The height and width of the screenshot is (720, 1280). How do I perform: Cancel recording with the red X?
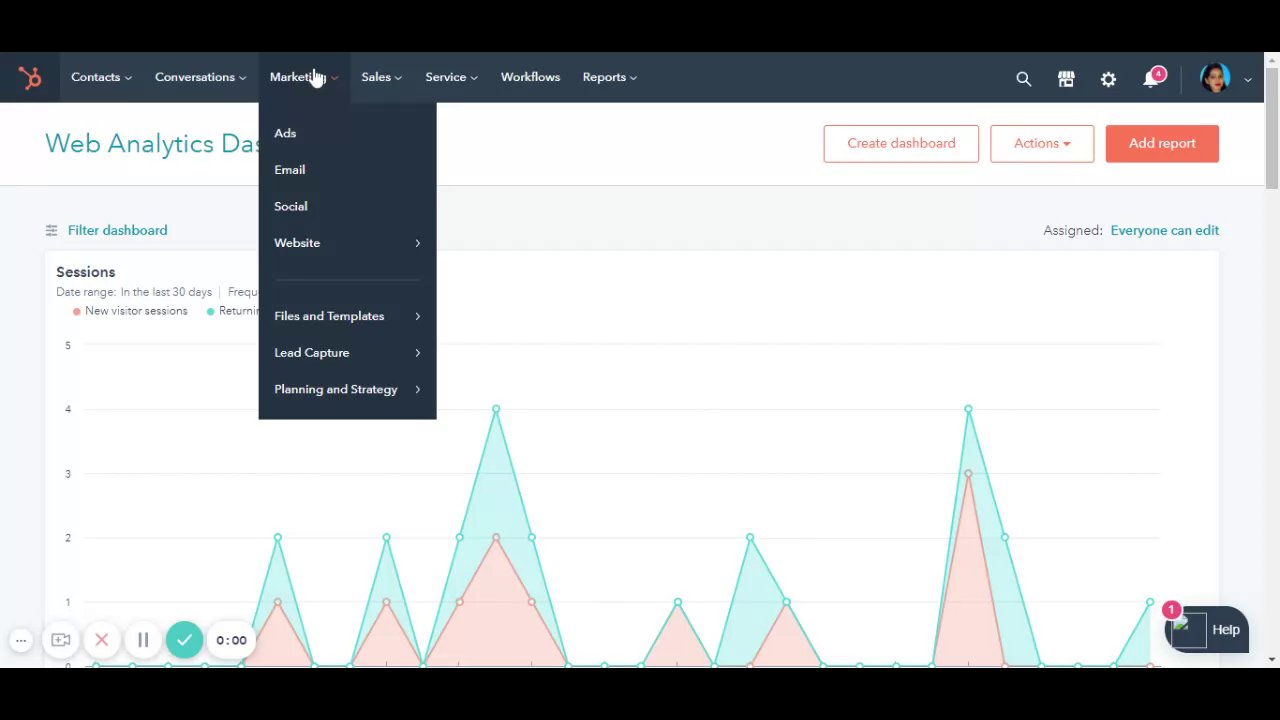click(101, 640)
